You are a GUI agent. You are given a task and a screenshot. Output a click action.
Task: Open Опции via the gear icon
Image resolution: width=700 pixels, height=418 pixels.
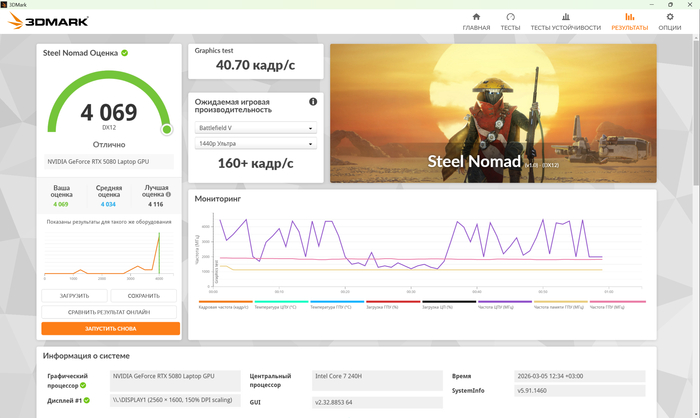pyautogui.click(x=670, y=17)
